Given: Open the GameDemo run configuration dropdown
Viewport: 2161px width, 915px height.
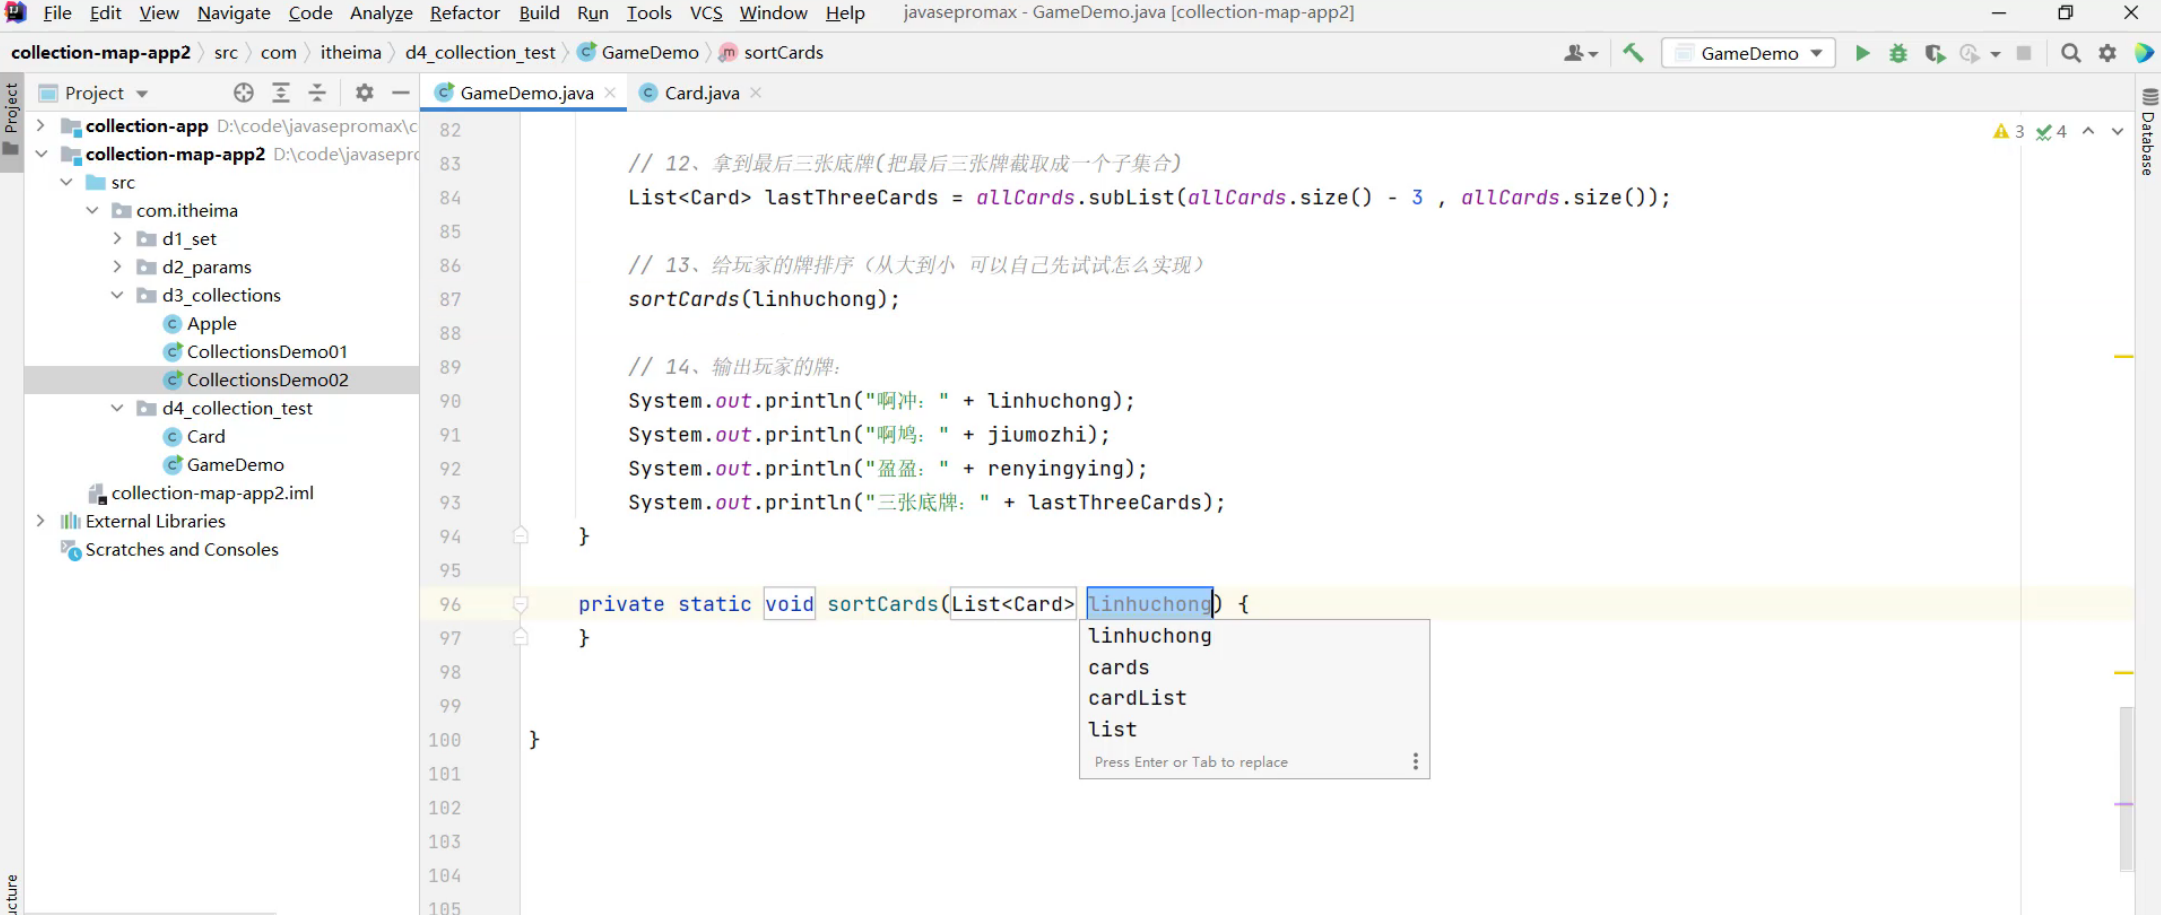Looking at the screenshot, I should [x=1748, y=53].
